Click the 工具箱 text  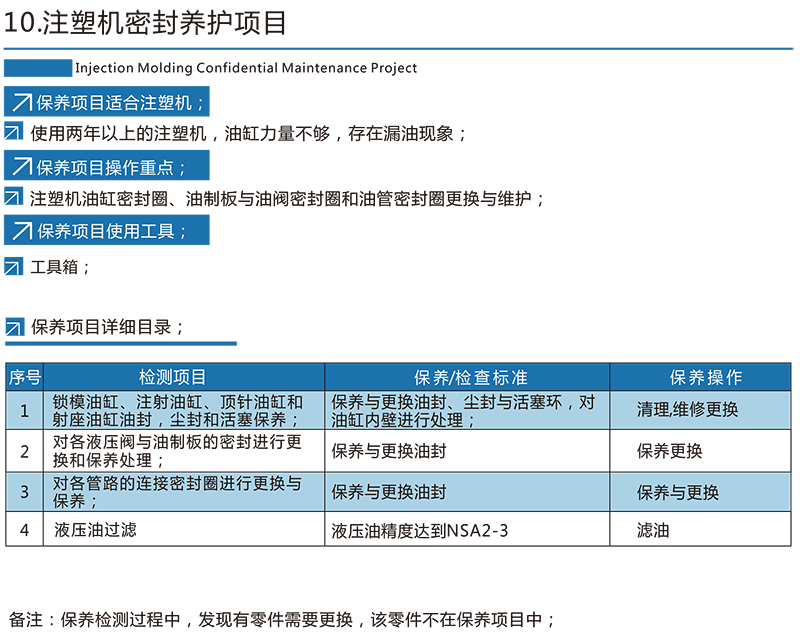tap(60, 267)
